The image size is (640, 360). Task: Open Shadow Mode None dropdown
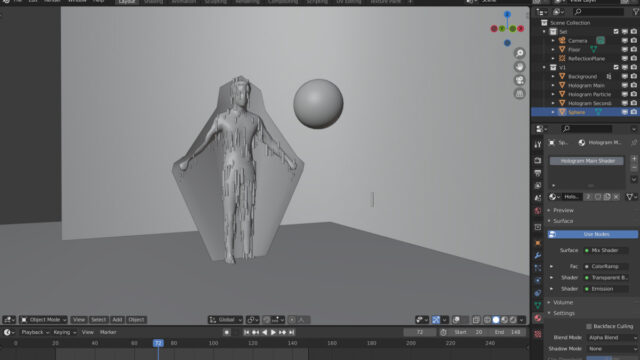[x=611, y=349]
